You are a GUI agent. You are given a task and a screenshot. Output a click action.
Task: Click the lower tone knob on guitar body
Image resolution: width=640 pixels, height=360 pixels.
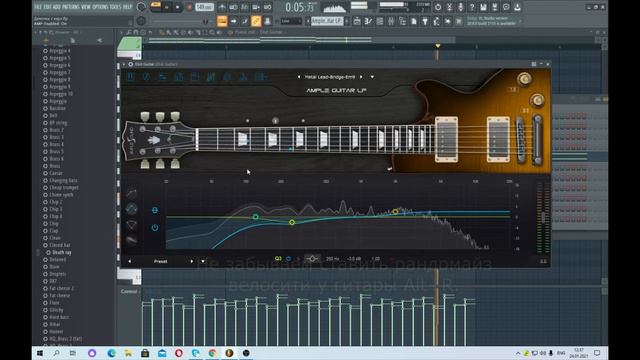[537, 100]
